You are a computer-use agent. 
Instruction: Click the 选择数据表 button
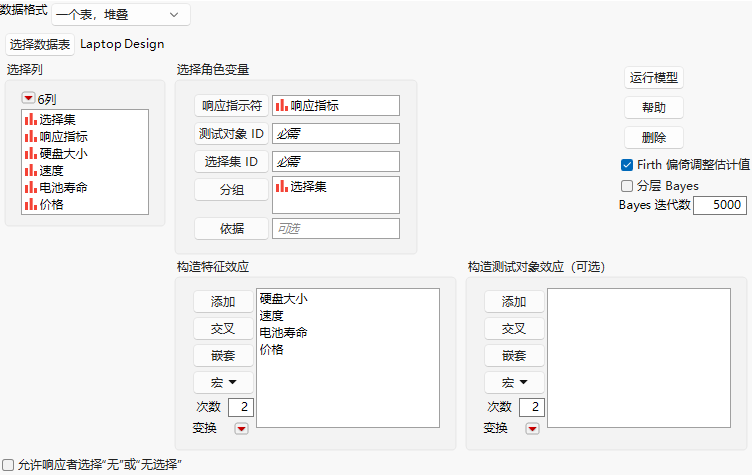pyautogui.click(x=40, y=45)
